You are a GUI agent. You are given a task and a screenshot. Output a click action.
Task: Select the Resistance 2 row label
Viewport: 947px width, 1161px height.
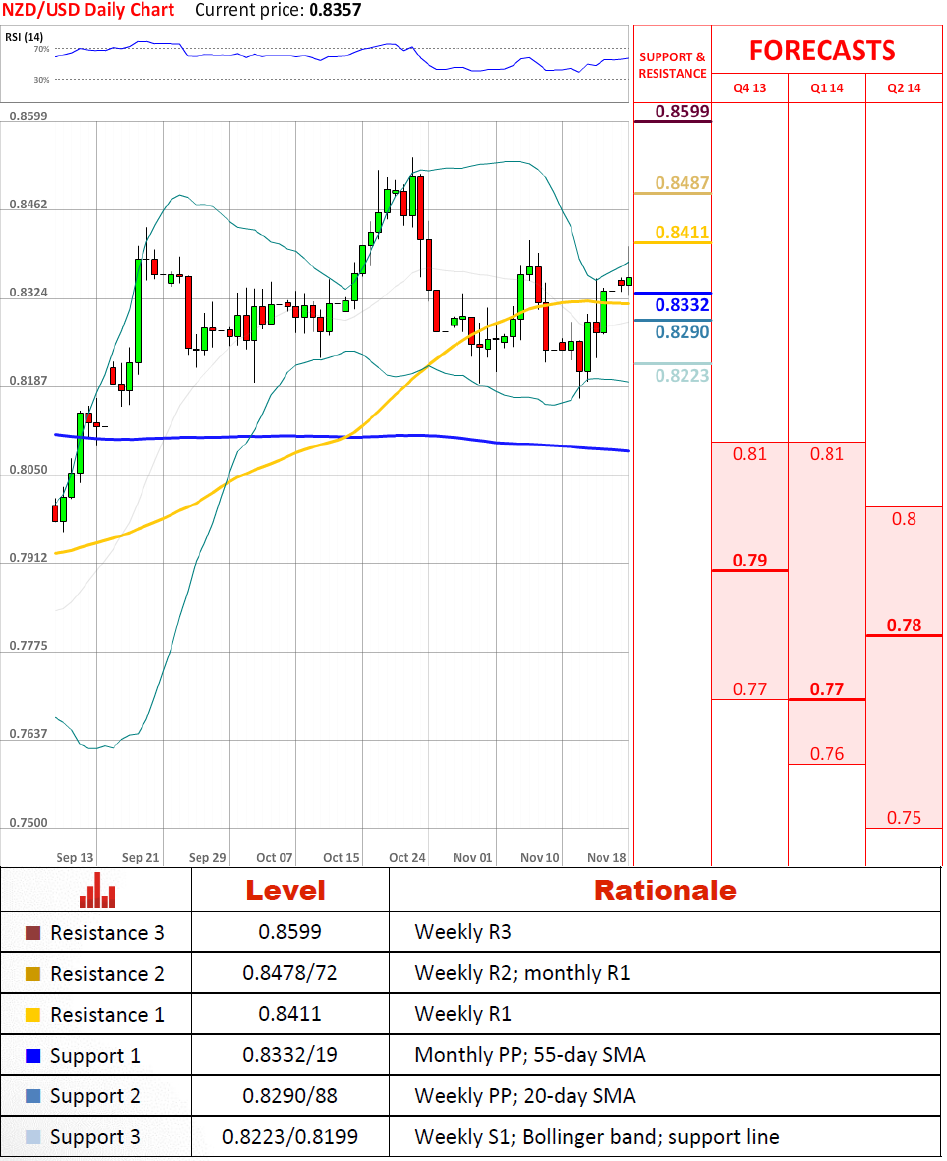[107, 974]
